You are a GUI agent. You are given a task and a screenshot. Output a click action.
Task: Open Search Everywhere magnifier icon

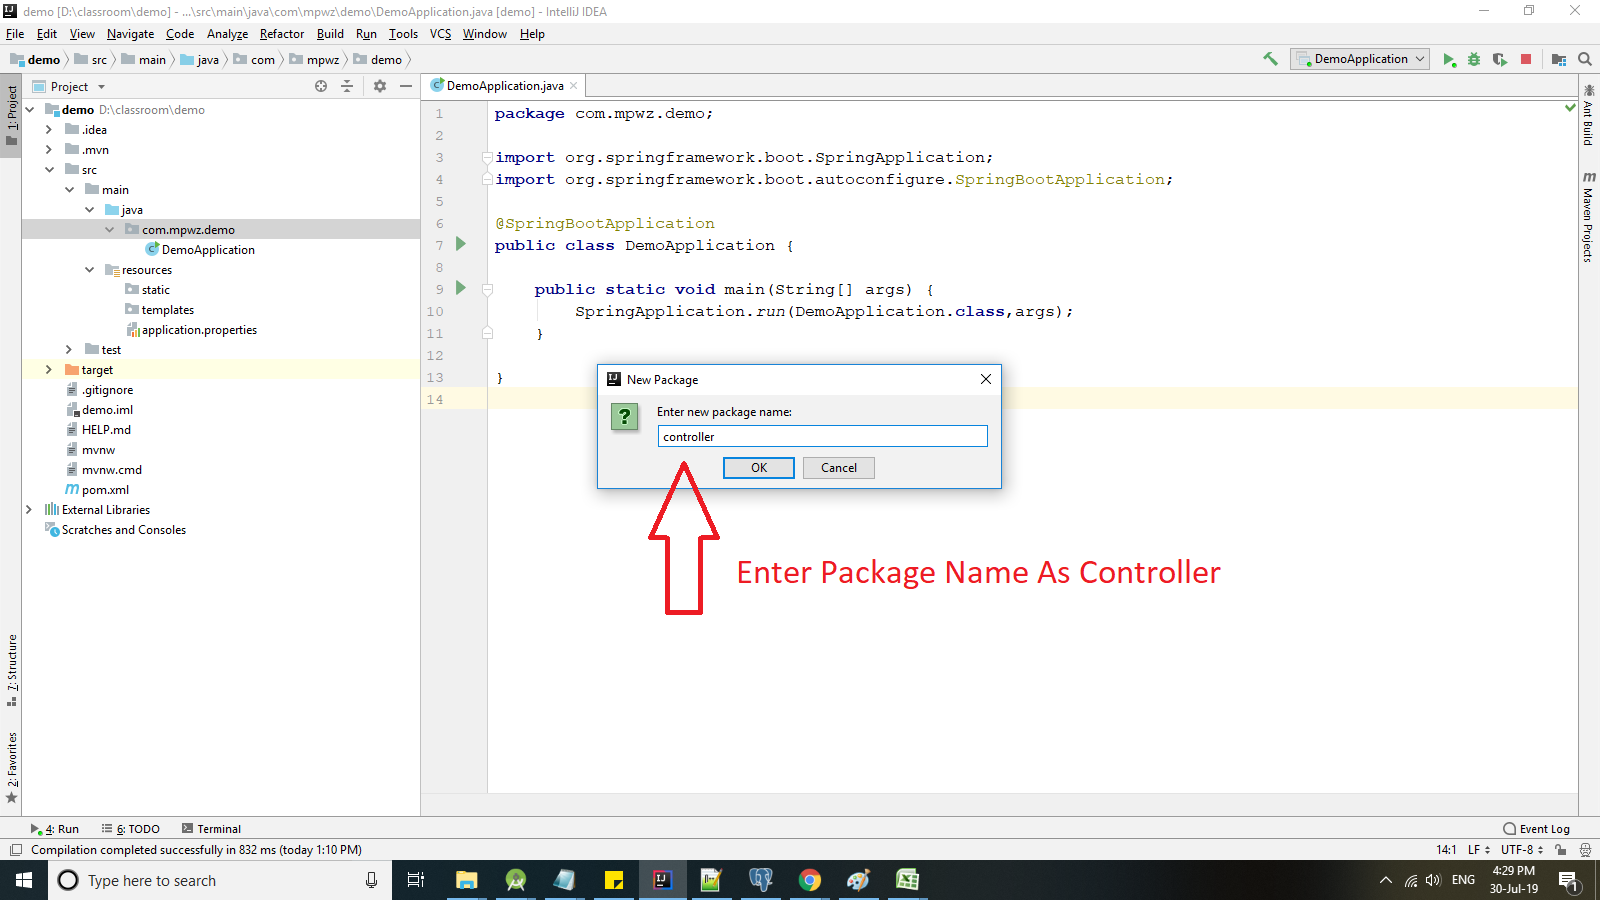[x=1585, y=60]
